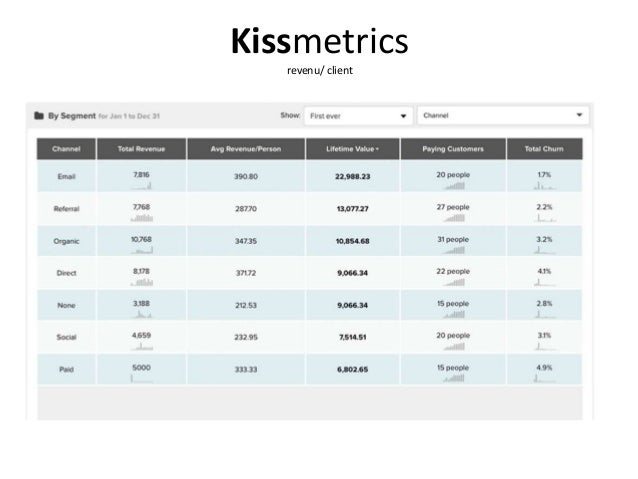638x479 pixels.
Task: Click Organic lifetime value 10,854.68
Action: [352, 241]
